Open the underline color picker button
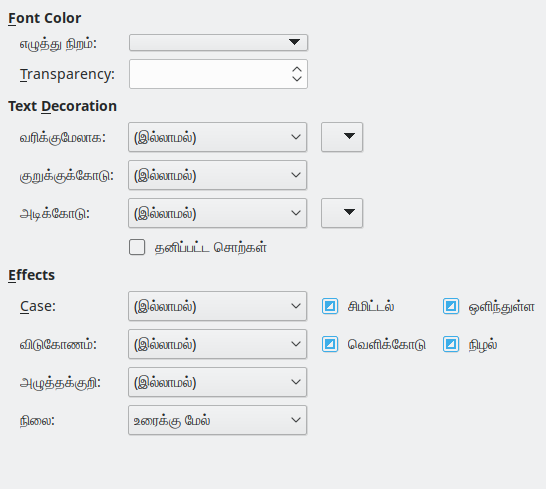 click(x=342, y=213)
